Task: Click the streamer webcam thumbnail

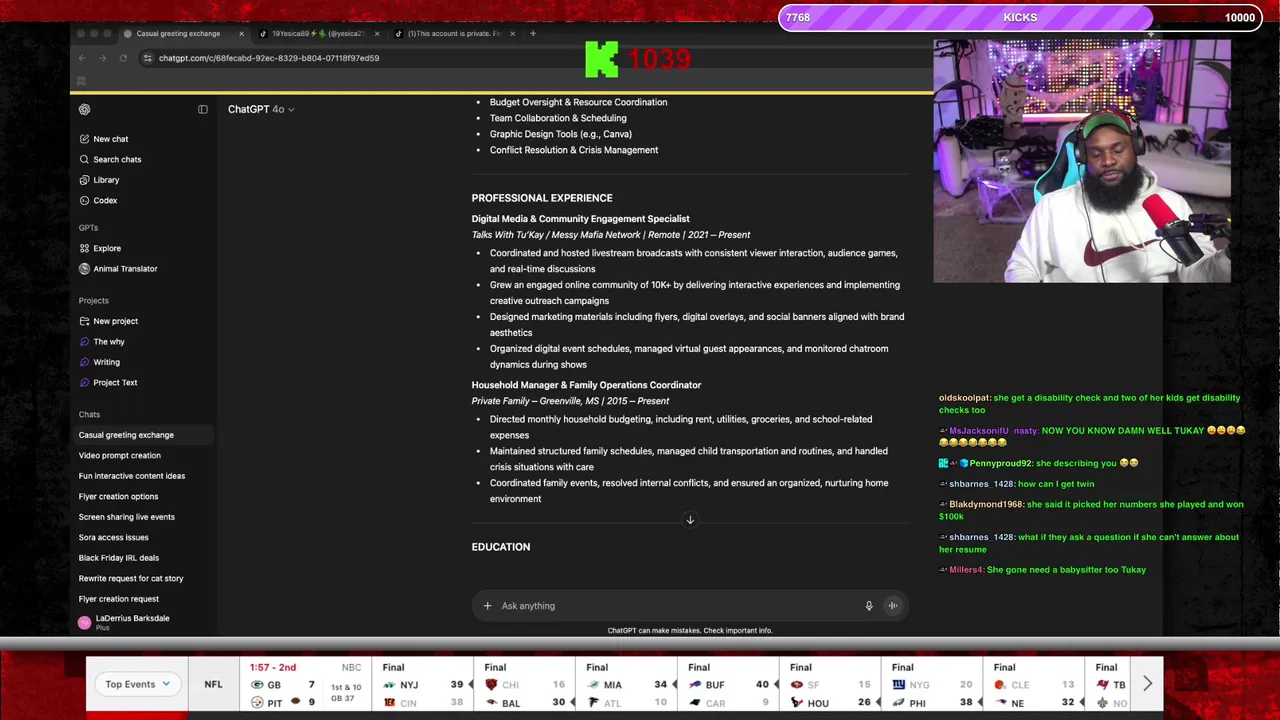Action: 1082,161
